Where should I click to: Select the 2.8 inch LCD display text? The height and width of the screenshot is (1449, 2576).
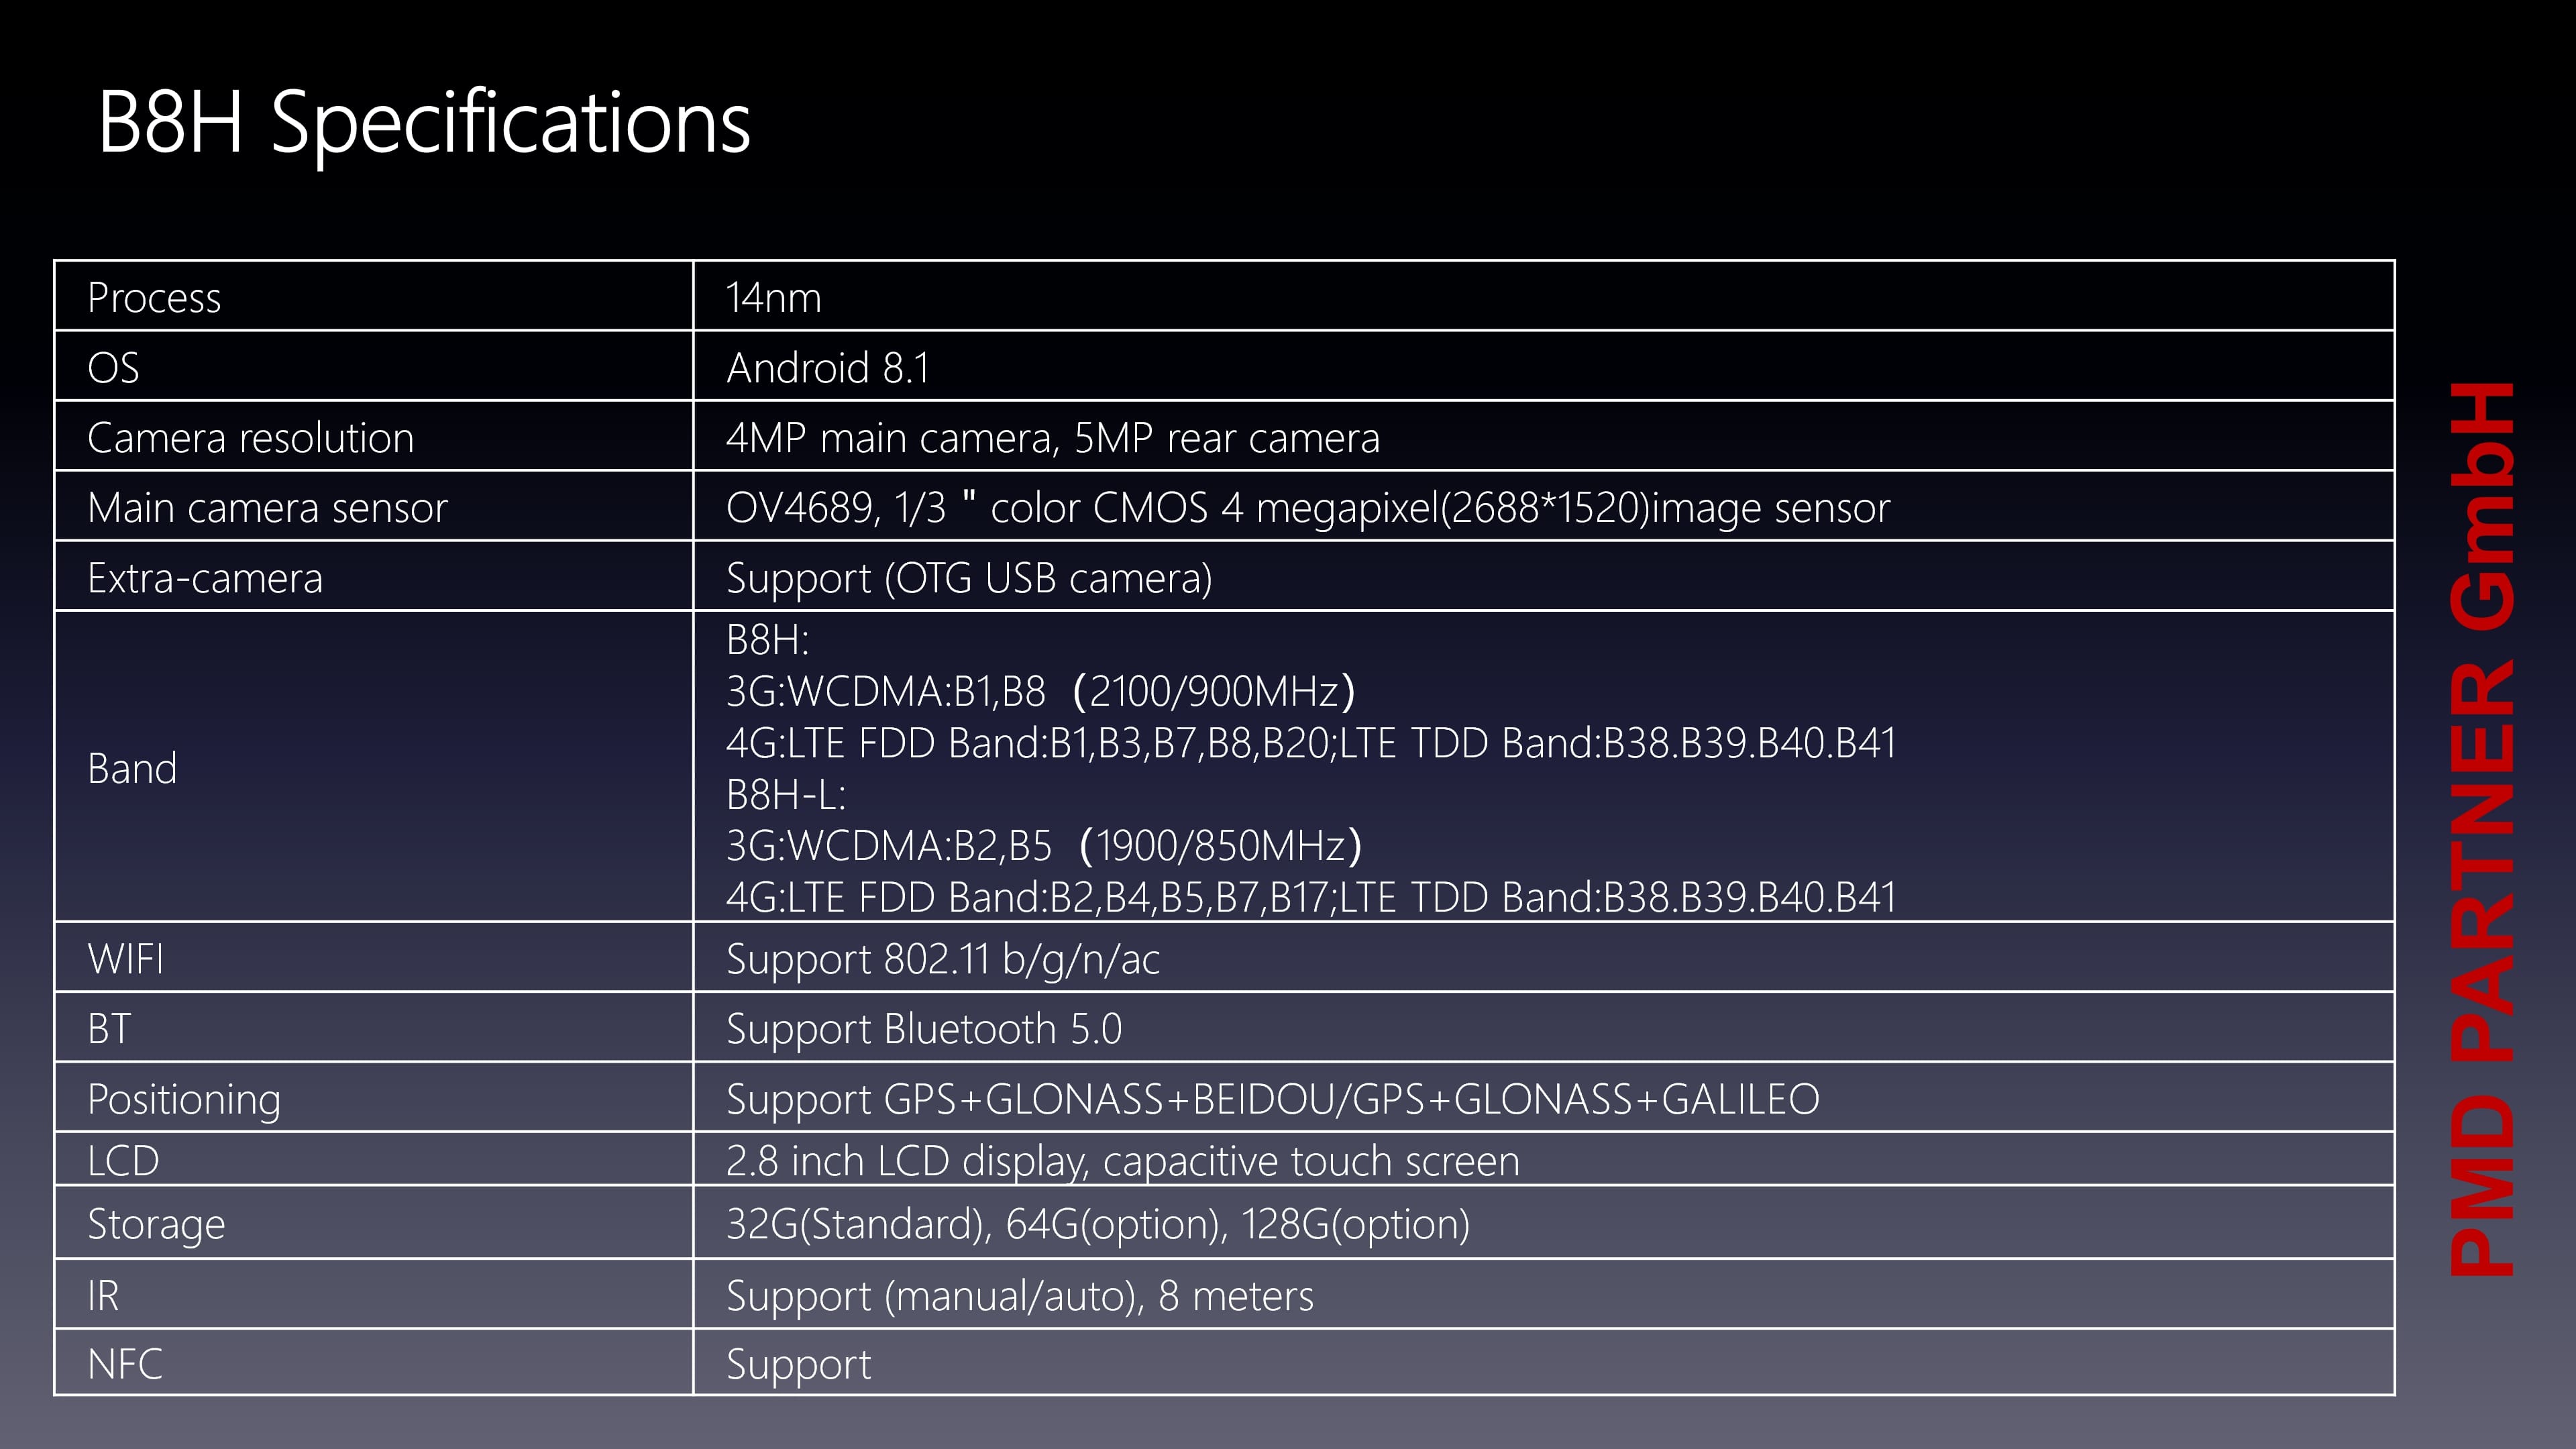click(1122, 1161)
